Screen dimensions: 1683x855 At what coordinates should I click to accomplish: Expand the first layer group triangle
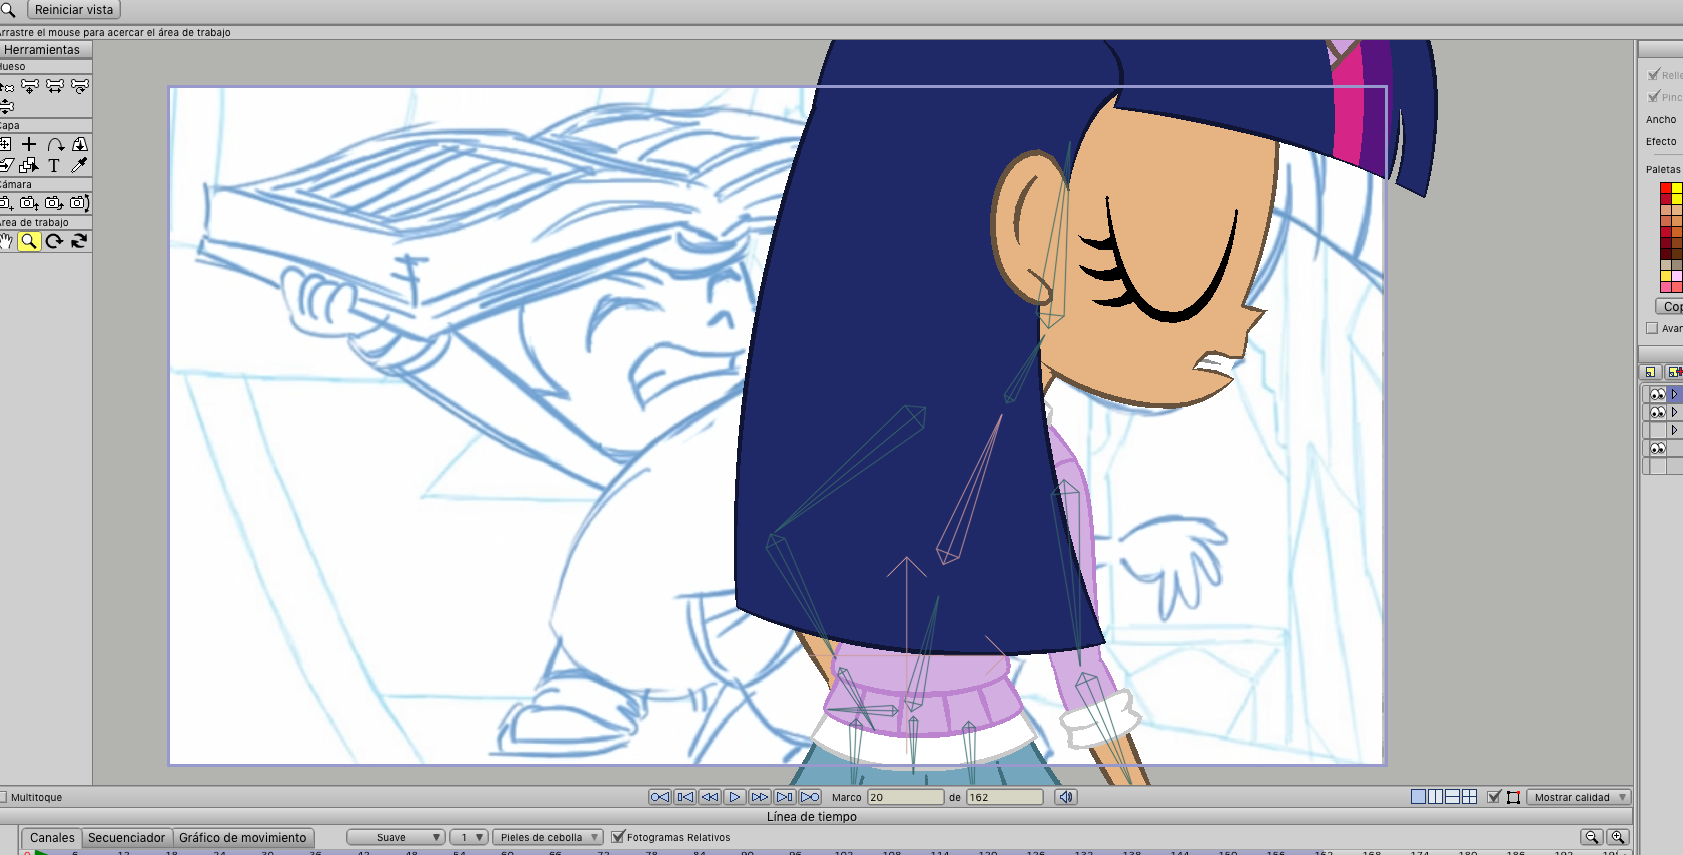point(1674,394)
